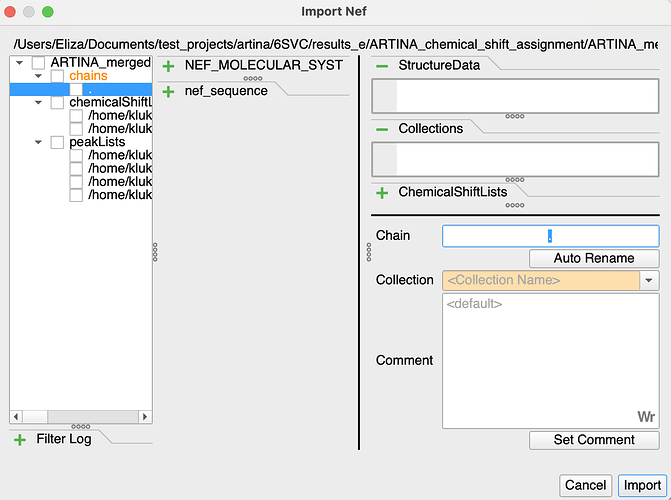This screenshot has height=500, width=671.
Task: Enable the peakLists checkbox
Action: pos(57,143)
